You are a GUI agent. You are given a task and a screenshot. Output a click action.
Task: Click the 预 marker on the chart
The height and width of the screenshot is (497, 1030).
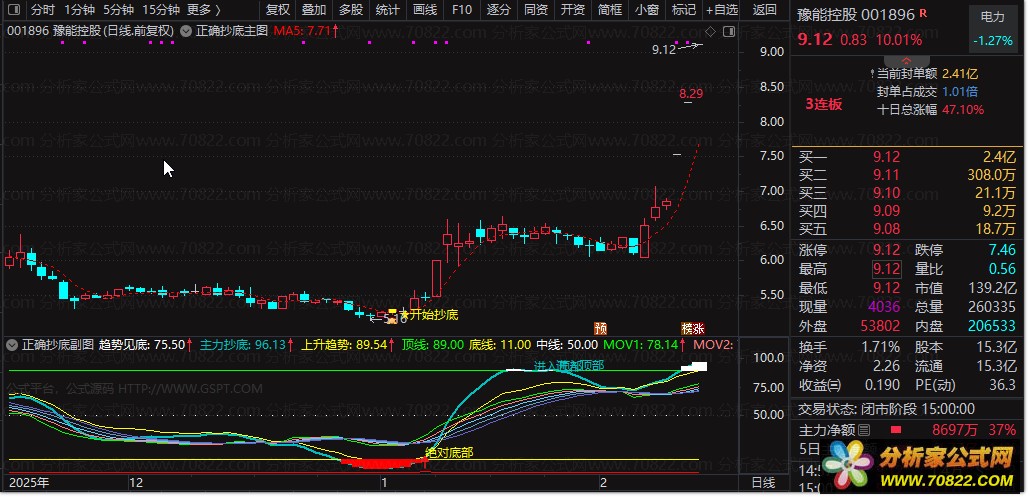[600, 328]
